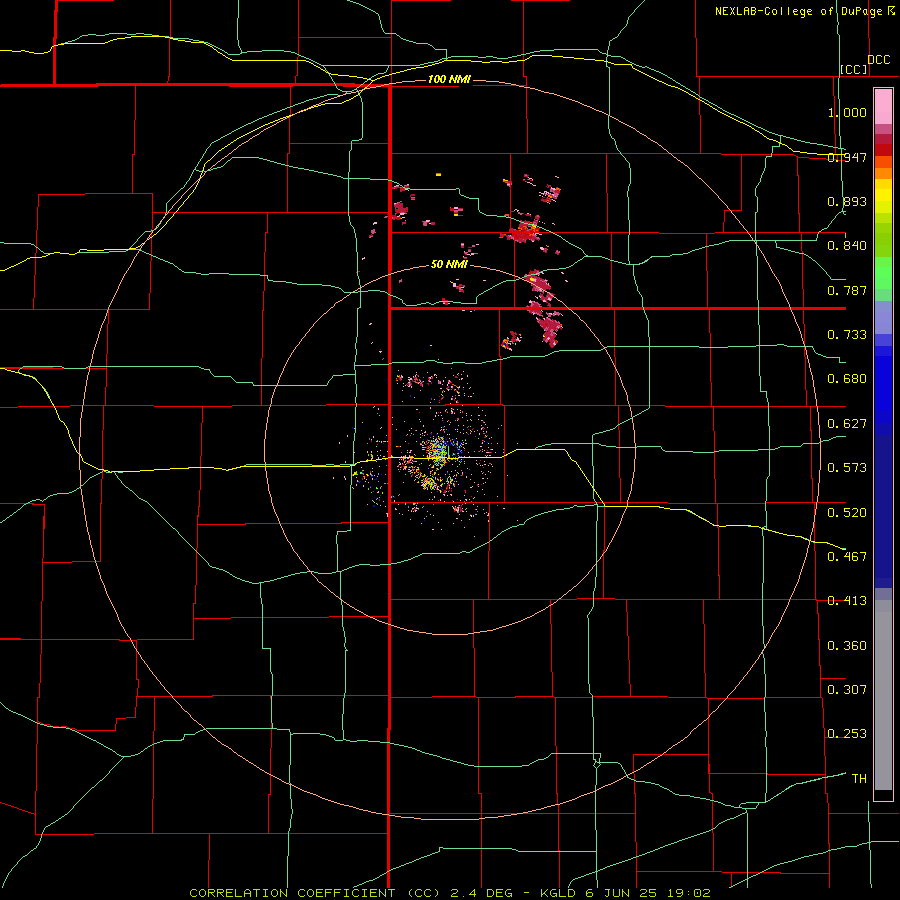
Task: Click the pink top segment of the color bar
Action: 883,106
